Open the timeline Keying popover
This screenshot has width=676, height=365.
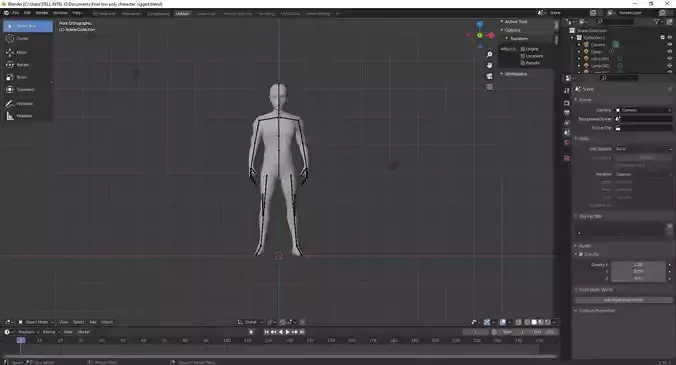(50, 332)
